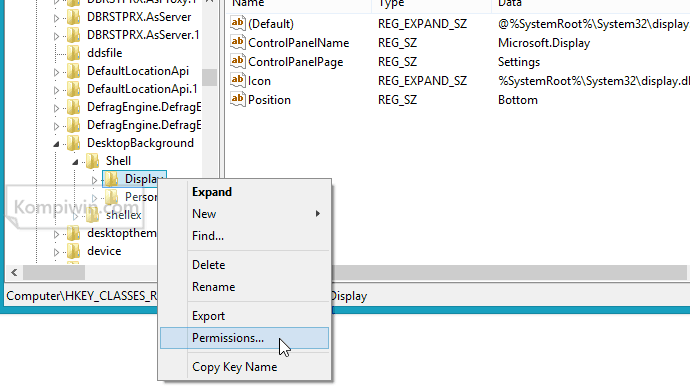
Task: Click the status bar key path
Action: point(186,296)
